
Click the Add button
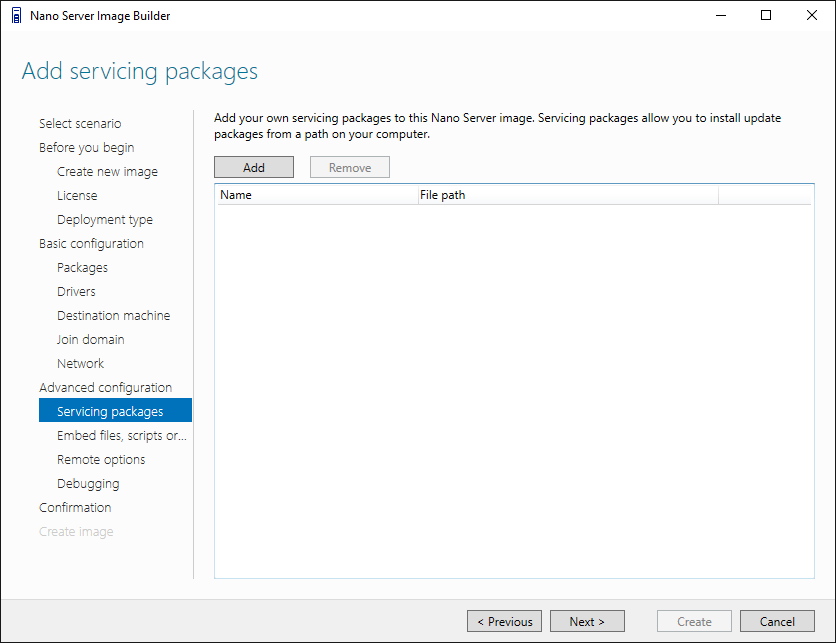pos(254,168)
